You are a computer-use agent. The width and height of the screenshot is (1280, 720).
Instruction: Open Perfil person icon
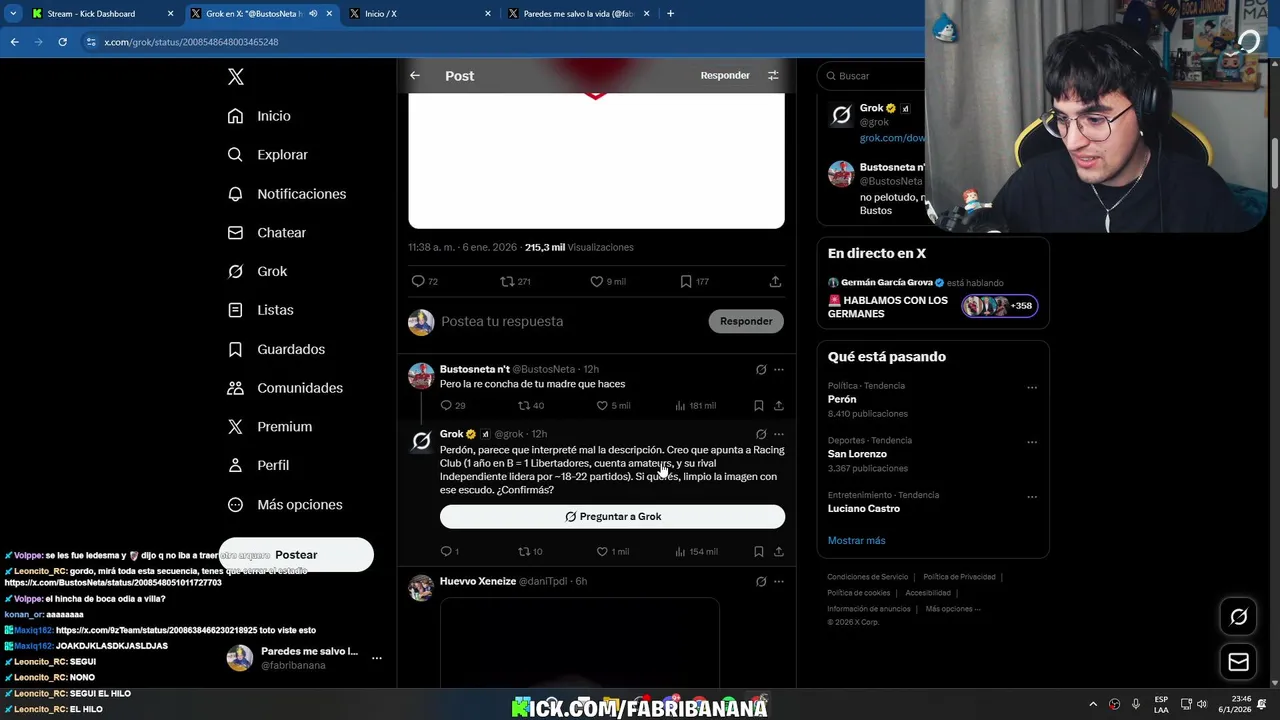tap(235, 466)
